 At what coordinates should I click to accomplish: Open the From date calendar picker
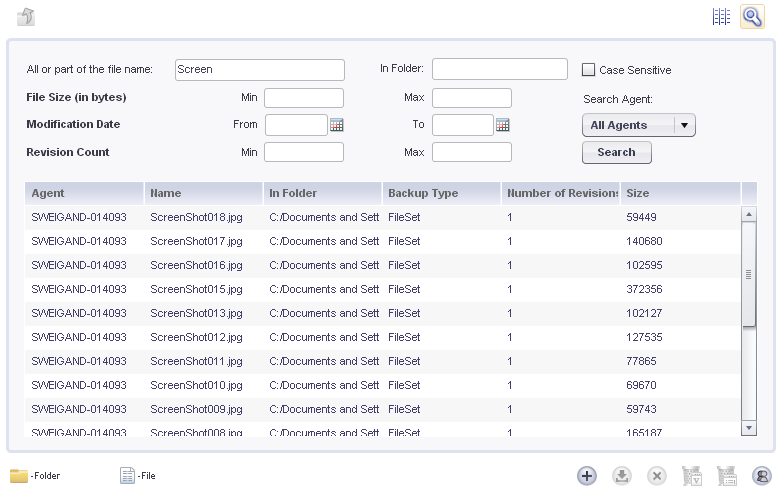[337, 125]
